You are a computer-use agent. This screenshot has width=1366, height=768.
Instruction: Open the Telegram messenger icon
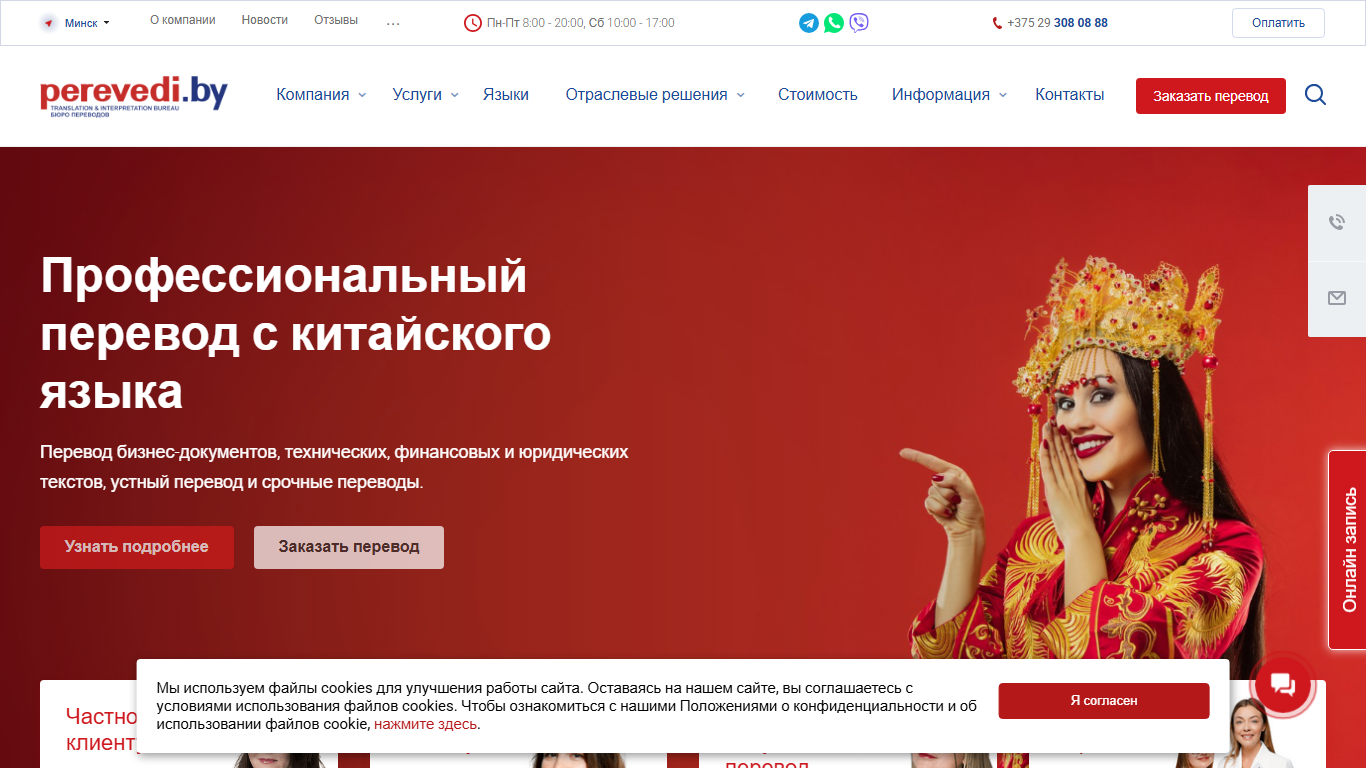click(x=809, y=23)
